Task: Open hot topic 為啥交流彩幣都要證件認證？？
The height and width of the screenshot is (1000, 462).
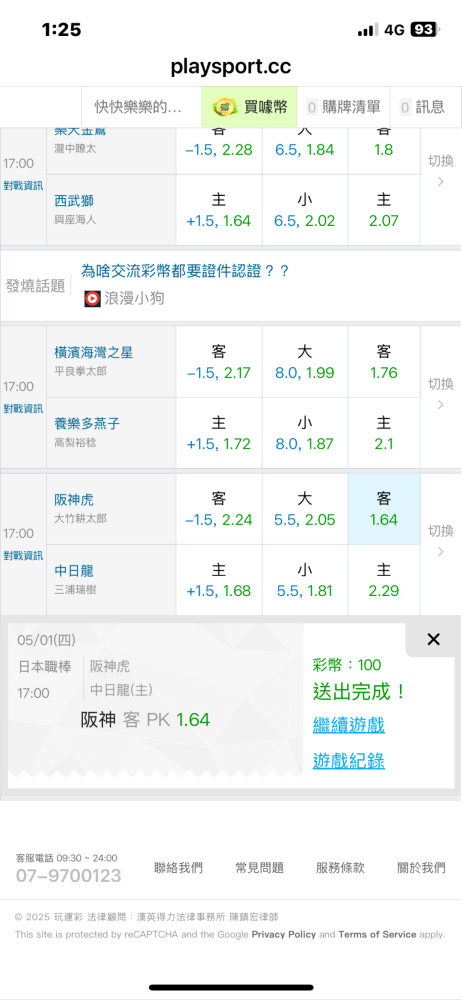Action: [x=185, y=271]
